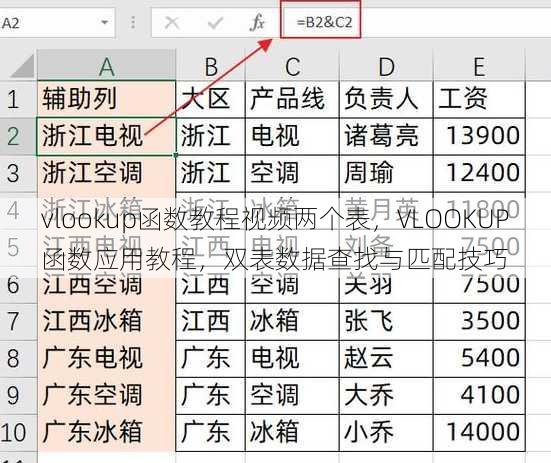Click the salary cell 14000

pos(479,432)
